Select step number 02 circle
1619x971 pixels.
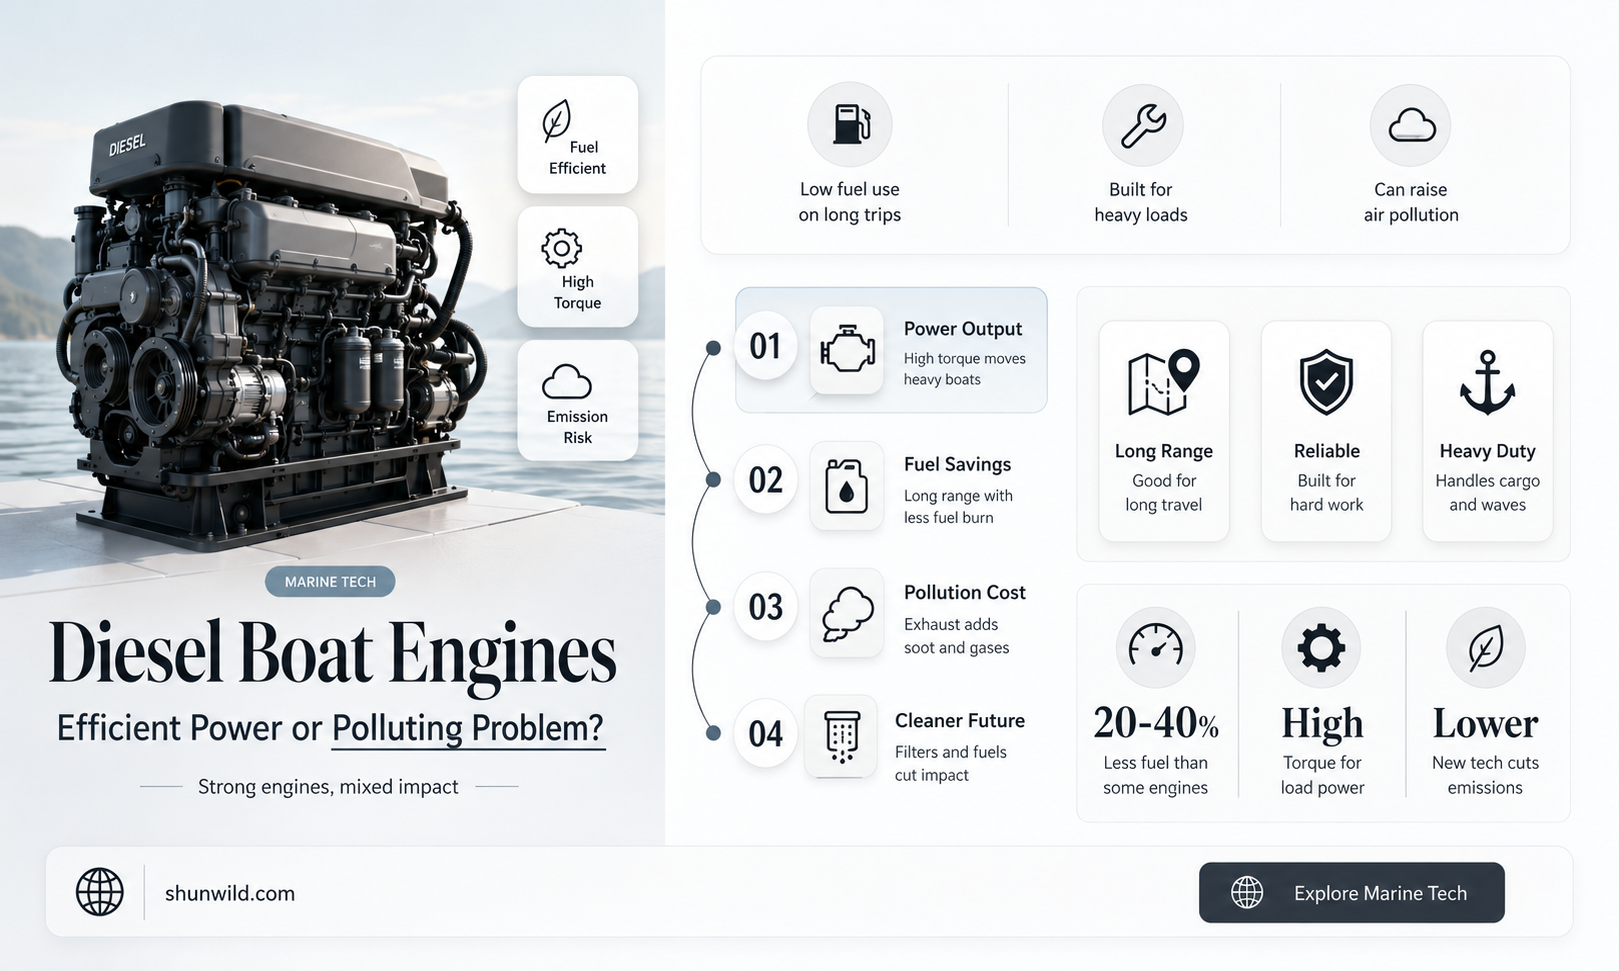click(765, 480)
